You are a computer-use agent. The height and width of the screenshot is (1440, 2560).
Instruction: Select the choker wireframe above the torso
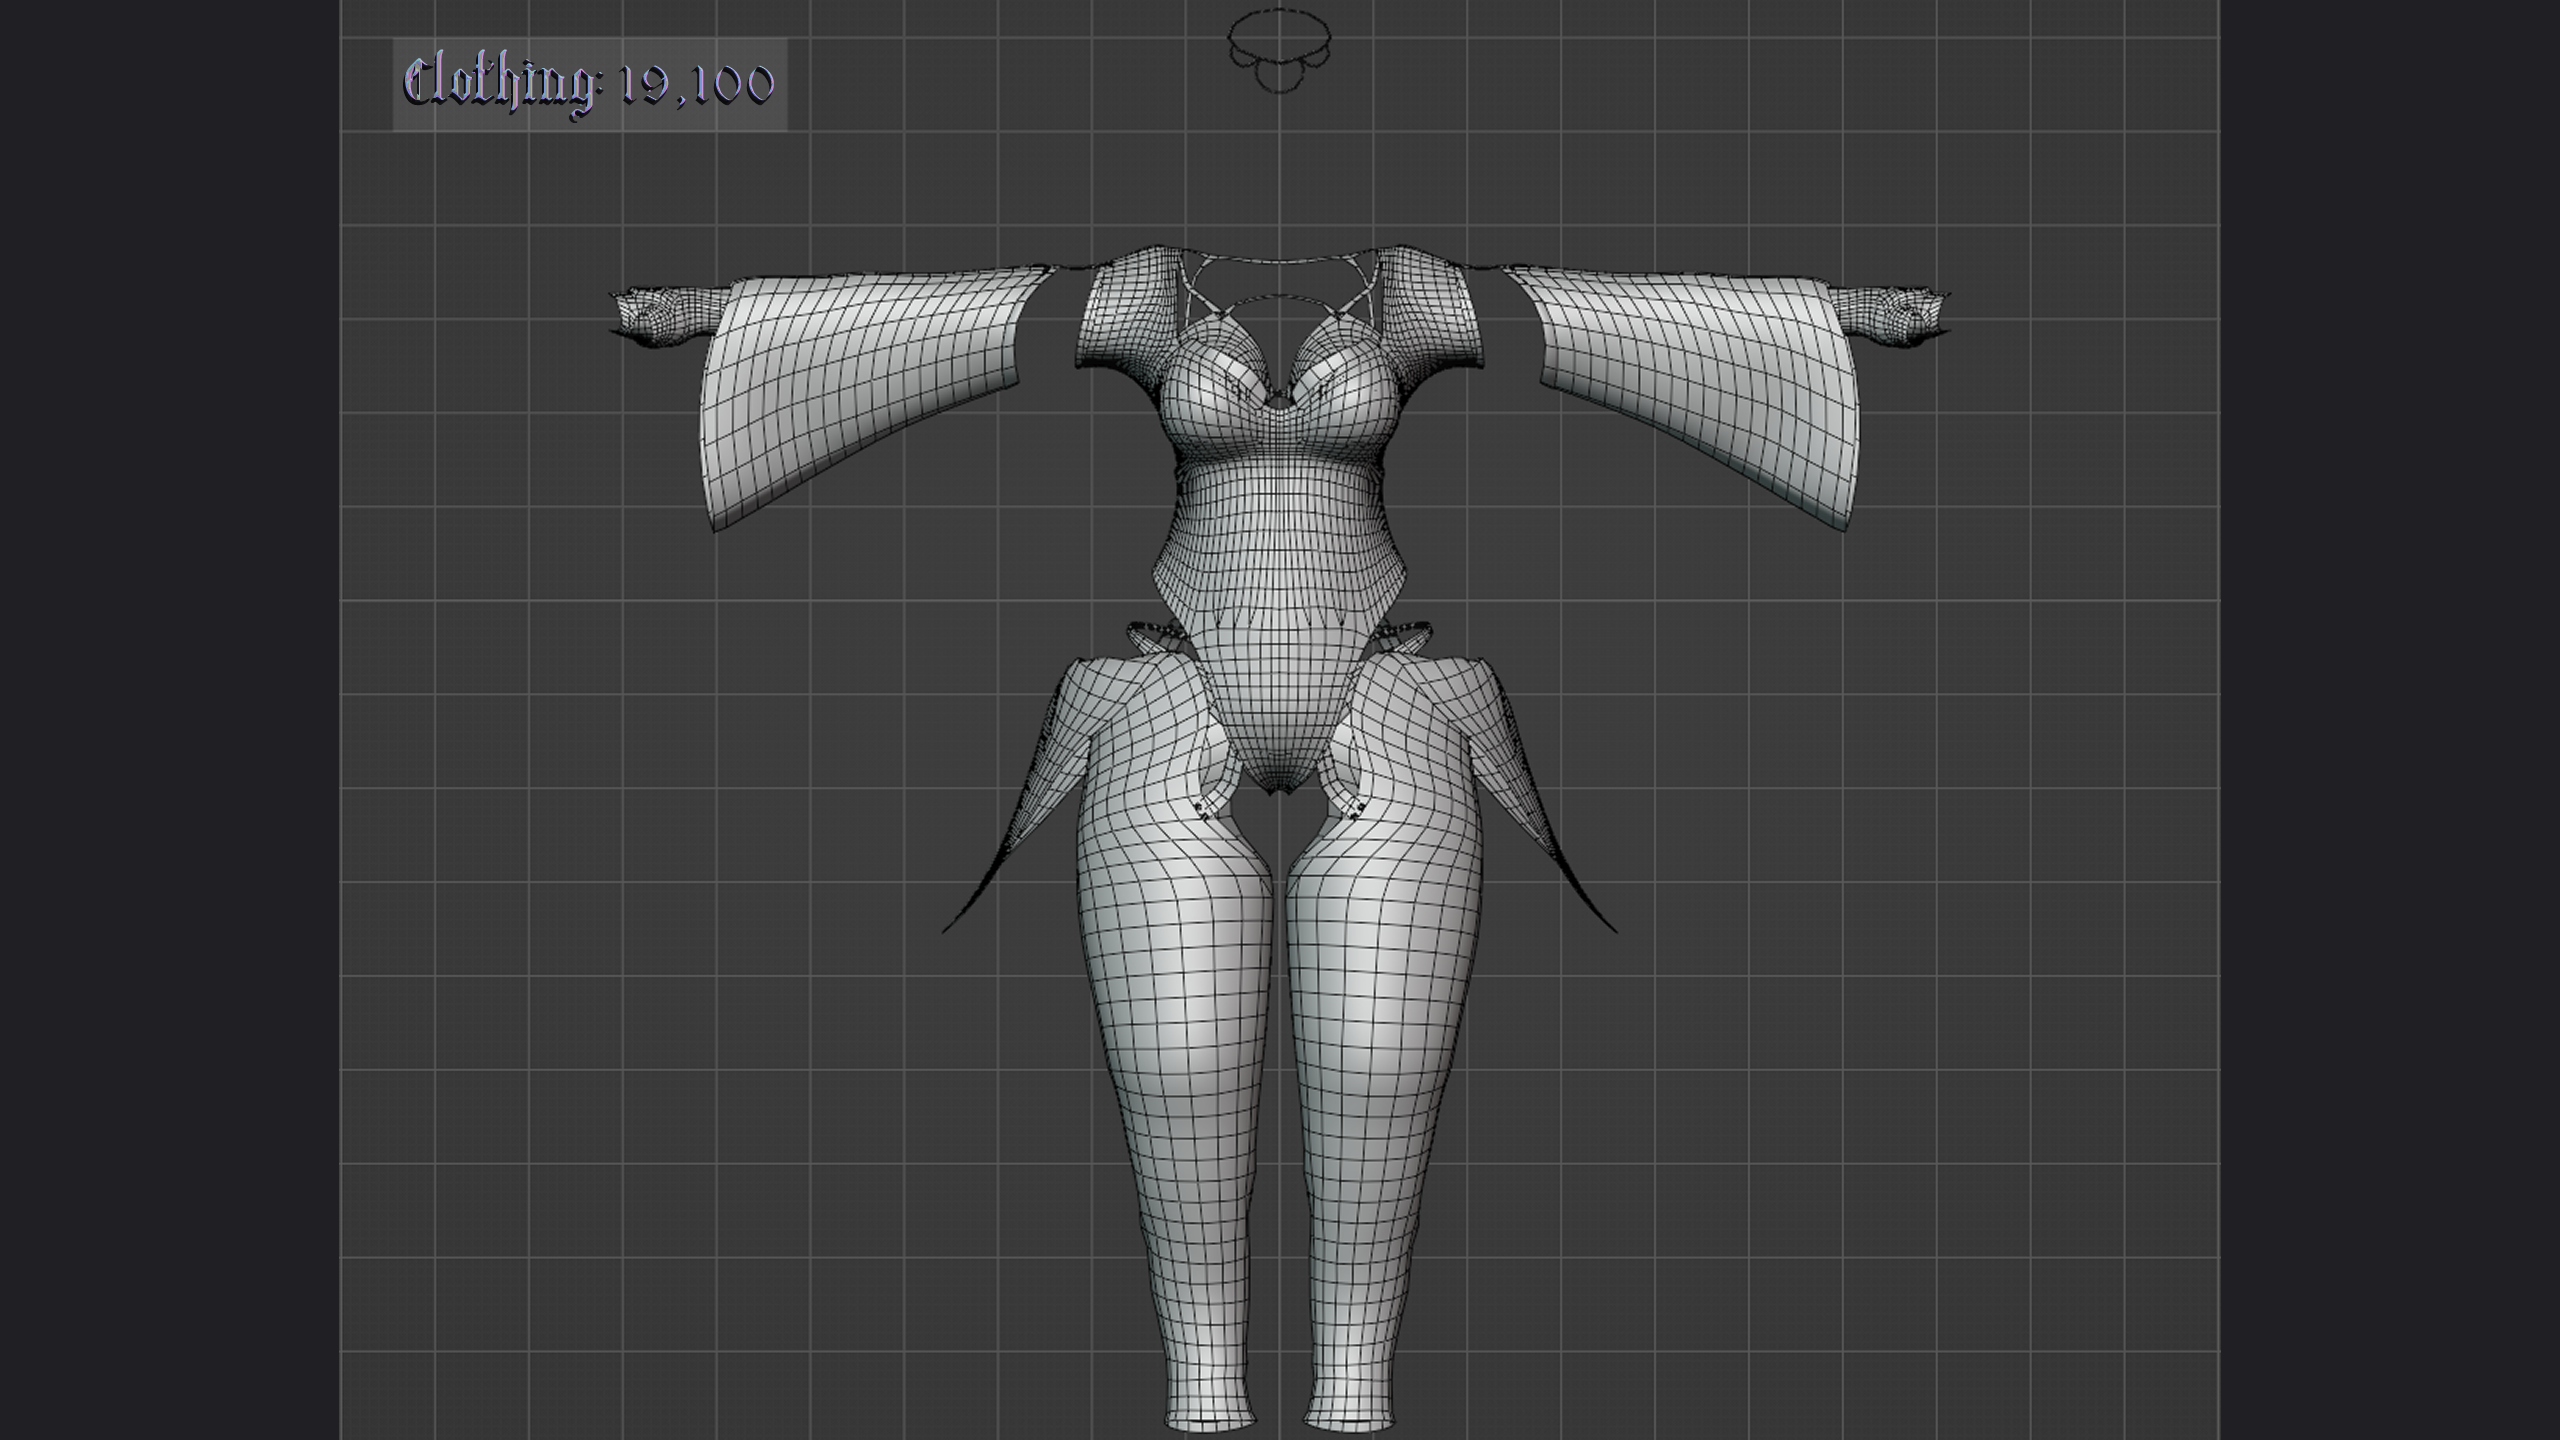click(1279, 49)
